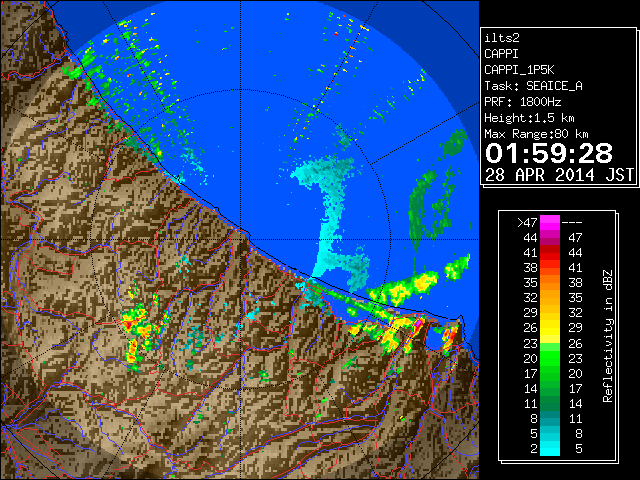Select the 'PRF: 1800Hz' text

point(523,102)
